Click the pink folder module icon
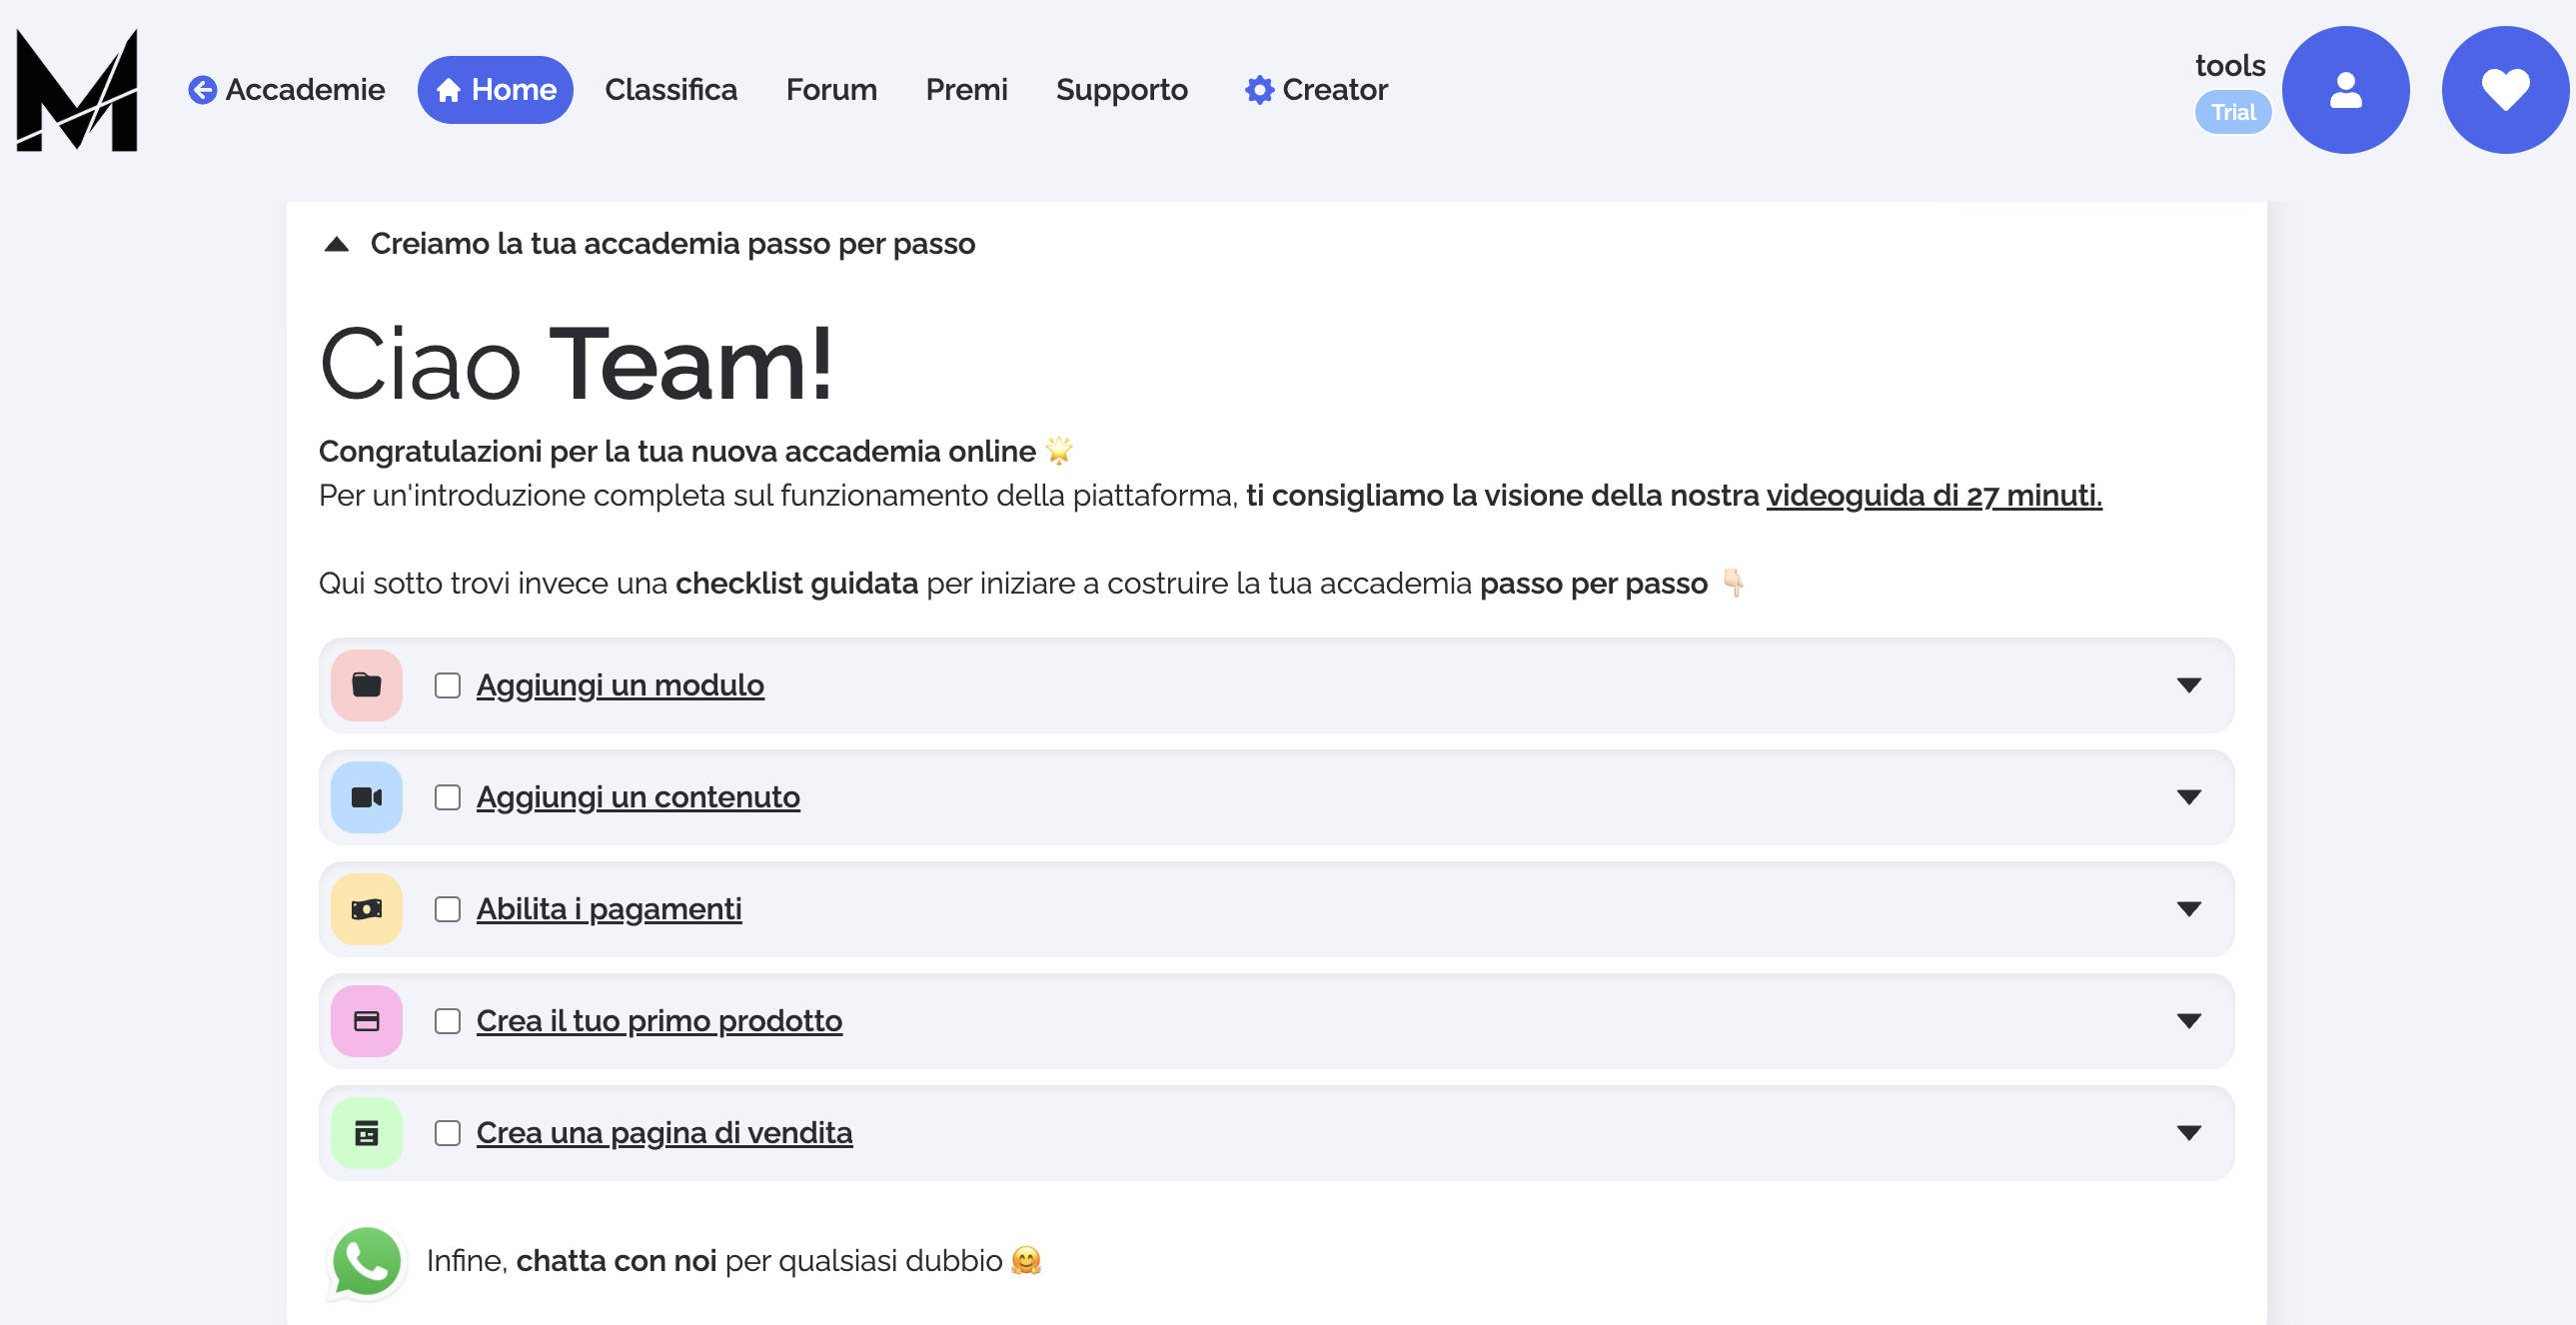The width and height of the screenshot is (2576, 1325). 366,686
